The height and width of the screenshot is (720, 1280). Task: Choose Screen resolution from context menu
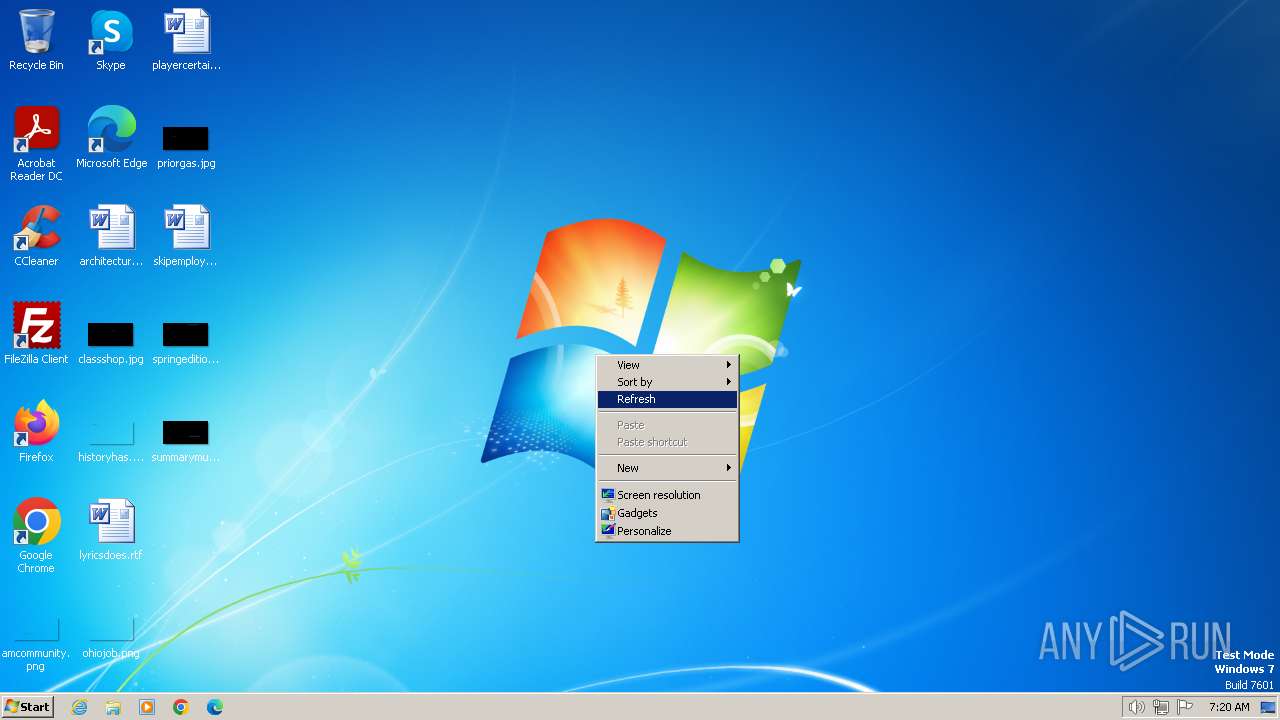tap(667, 495)
